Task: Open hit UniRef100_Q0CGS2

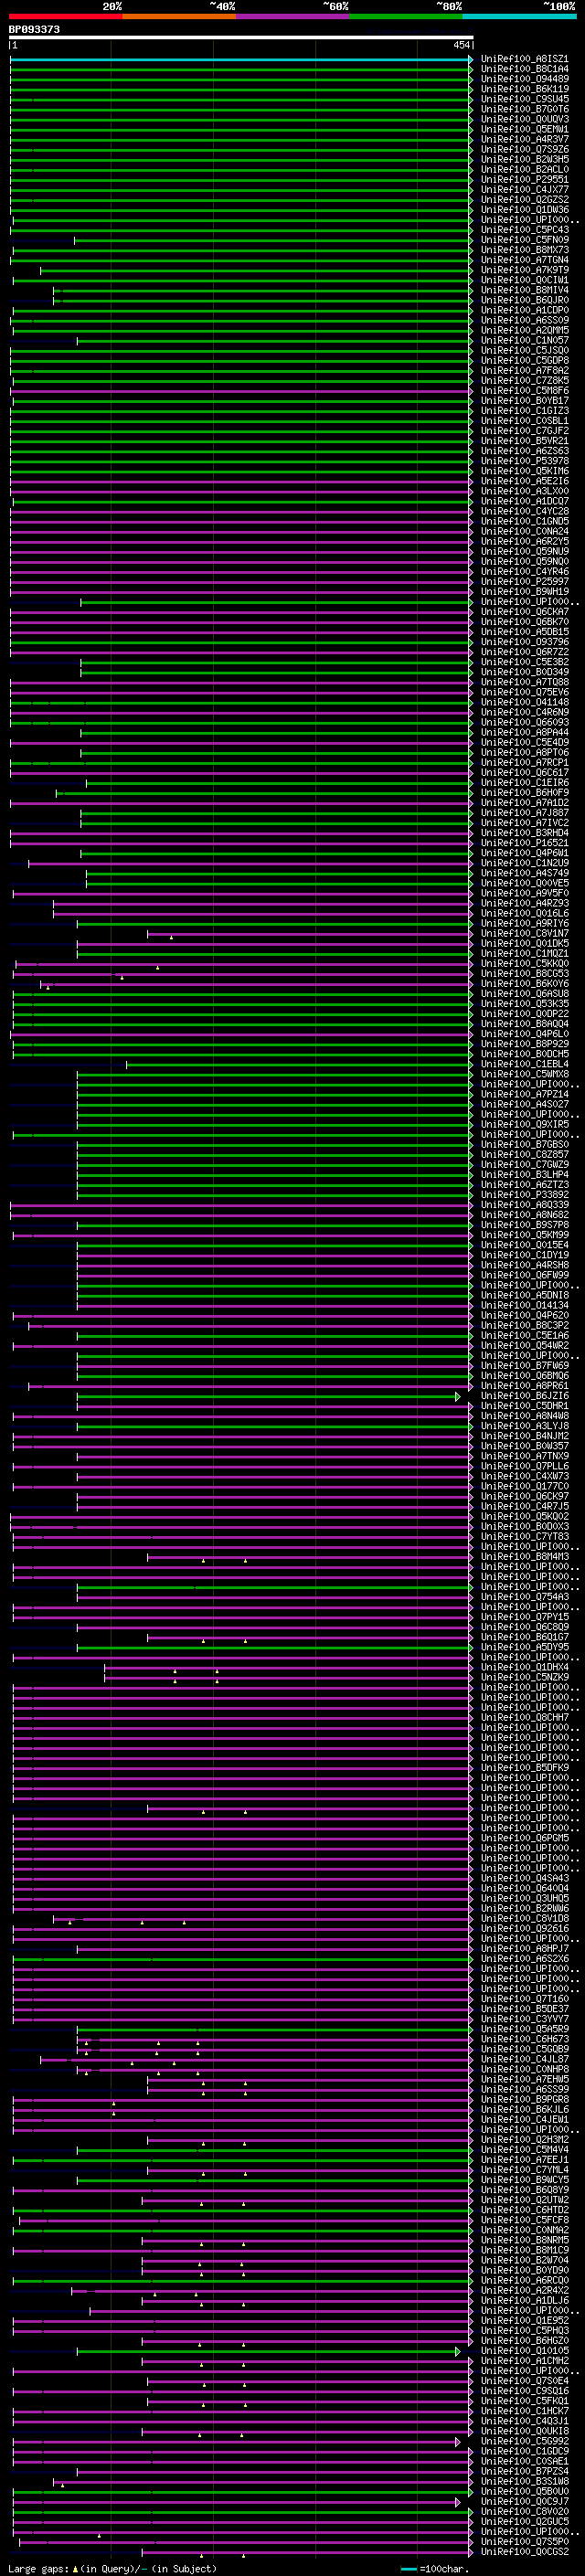Action: point(524,2551)
